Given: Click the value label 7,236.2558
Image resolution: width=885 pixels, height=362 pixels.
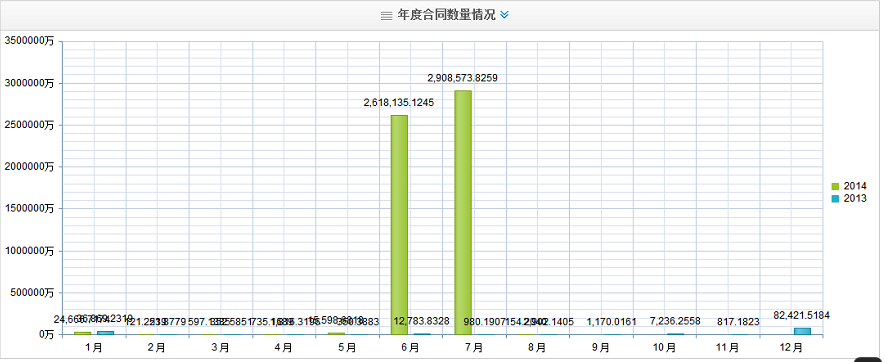Looking at the screenshot, I should pos(675,321).
